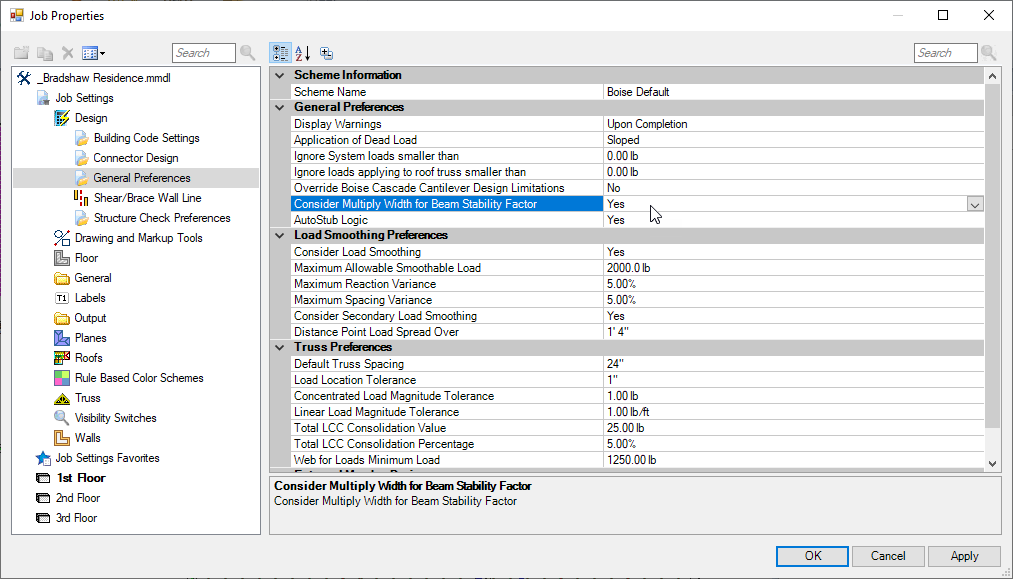Viewport: 1013px width, 579px height.
Task: Click the expand all properties icon
Action: click(x=327, y=53)
